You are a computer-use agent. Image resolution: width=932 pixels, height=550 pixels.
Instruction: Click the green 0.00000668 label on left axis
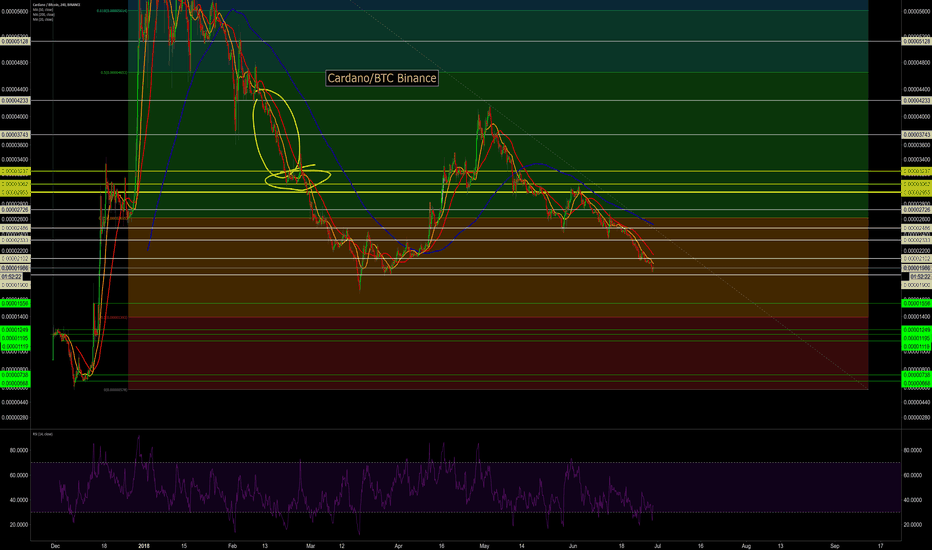(x=15, y=384)
